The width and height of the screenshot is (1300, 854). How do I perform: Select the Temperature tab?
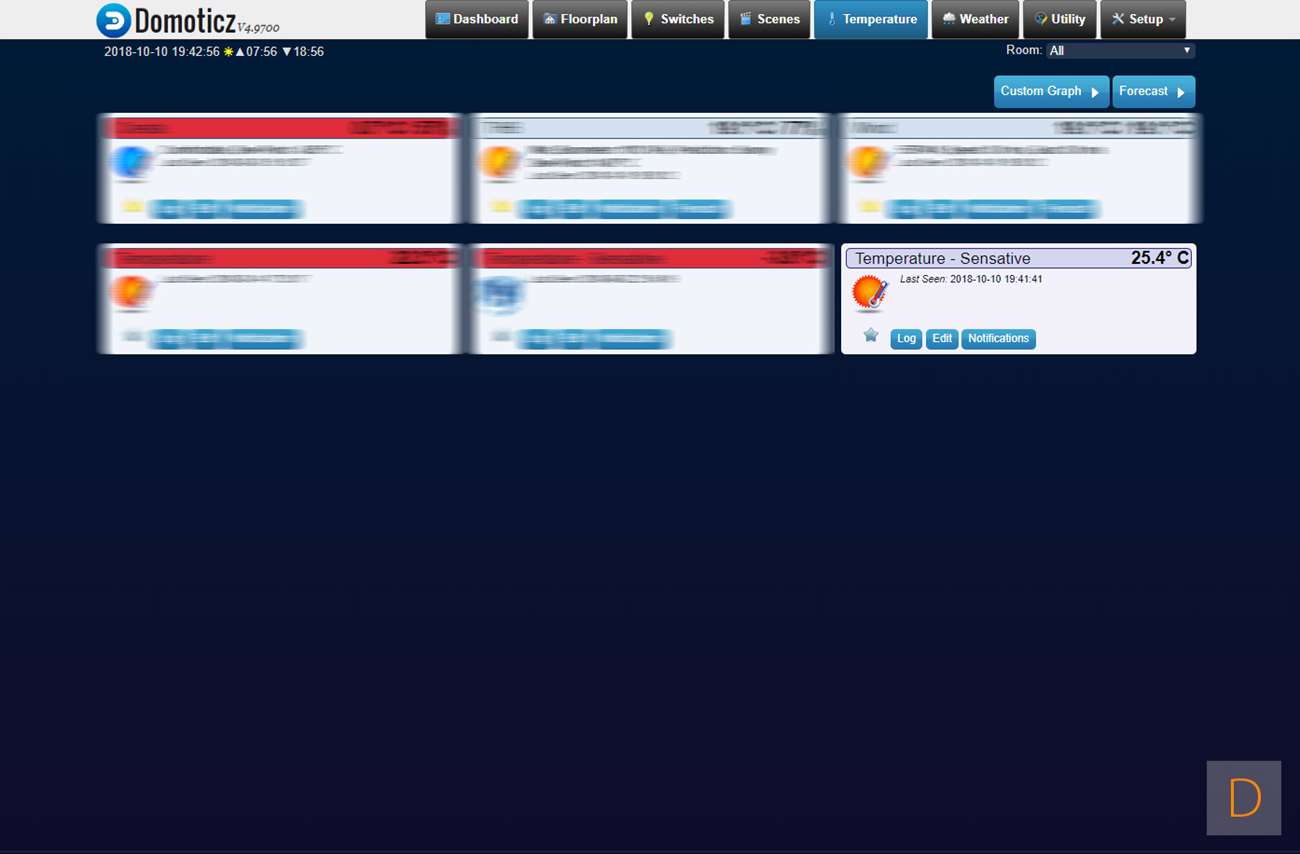click(871, 19)
